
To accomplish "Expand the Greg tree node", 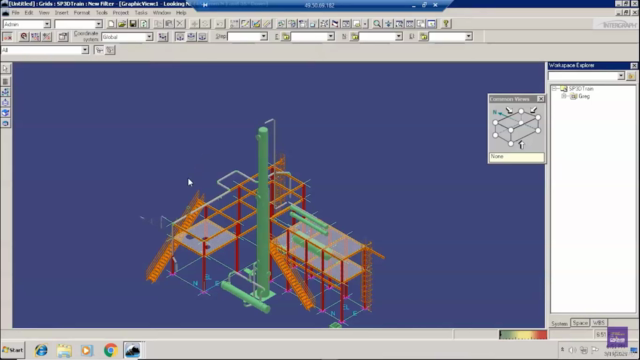I will click(x=564, y=96).
